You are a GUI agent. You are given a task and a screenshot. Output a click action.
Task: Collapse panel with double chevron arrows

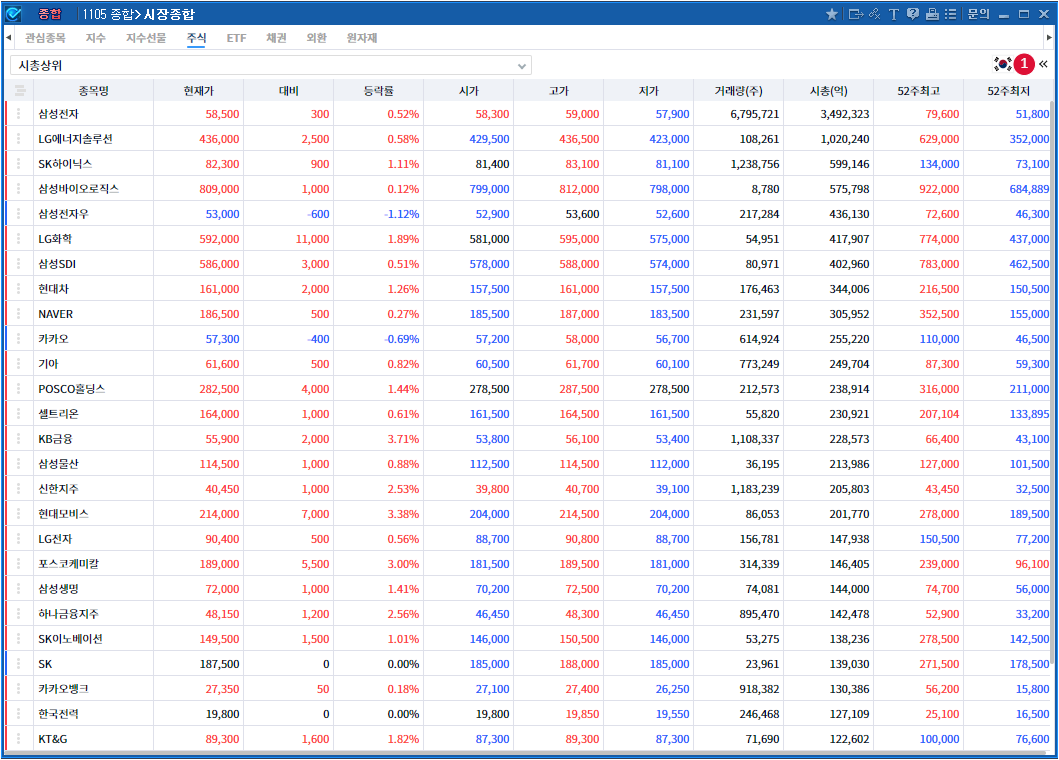click(x=1044, y=65)
